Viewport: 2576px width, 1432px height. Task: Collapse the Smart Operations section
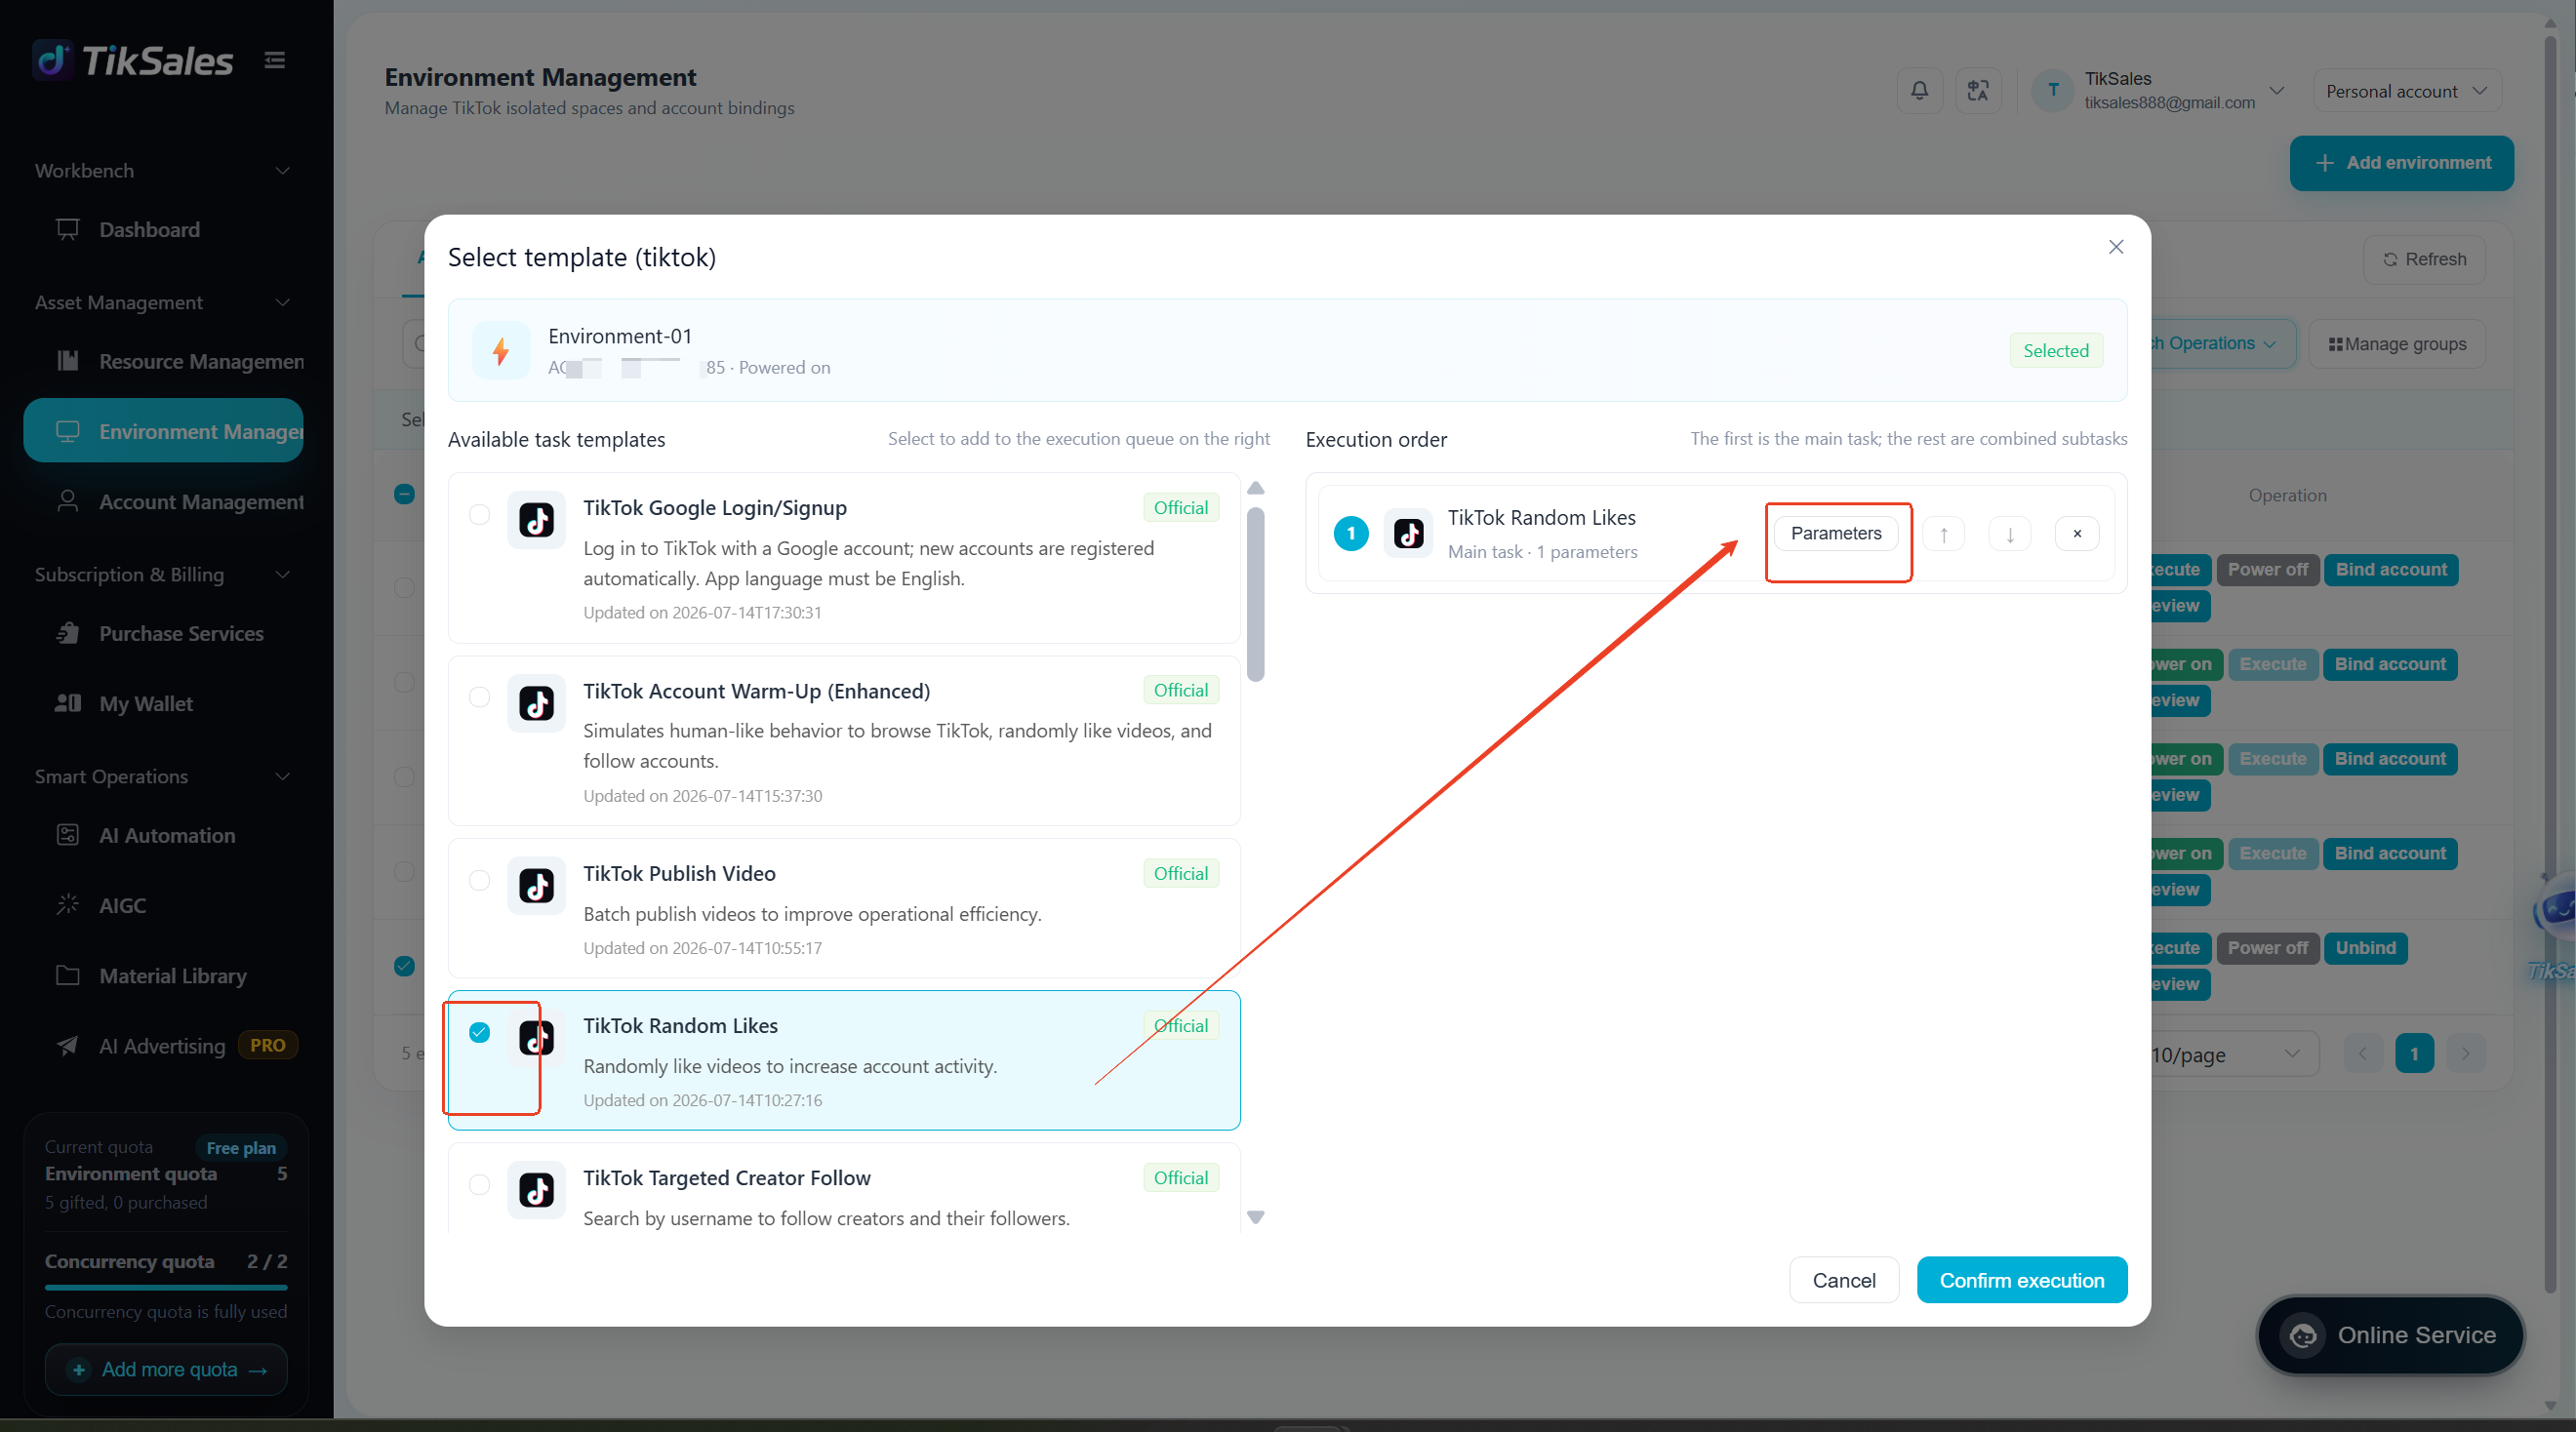(x=283, y=777)
